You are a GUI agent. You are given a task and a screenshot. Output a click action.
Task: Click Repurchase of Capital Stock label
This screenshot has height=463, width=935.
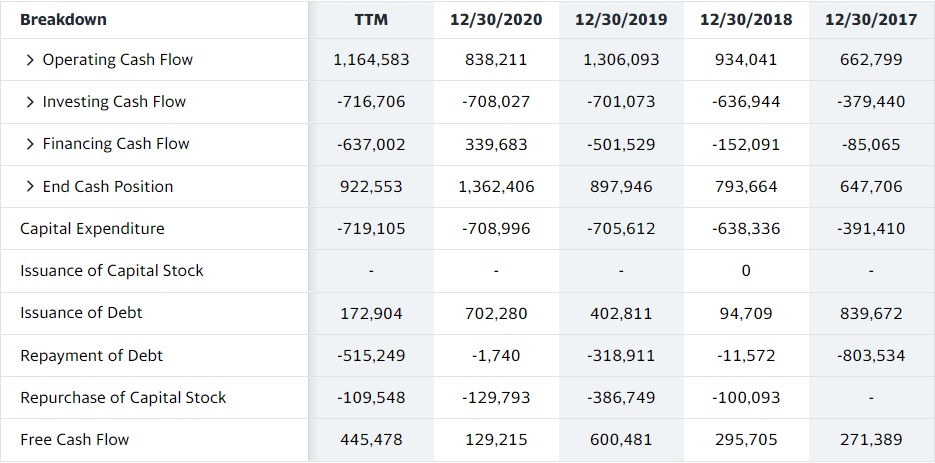pos(123,397)
